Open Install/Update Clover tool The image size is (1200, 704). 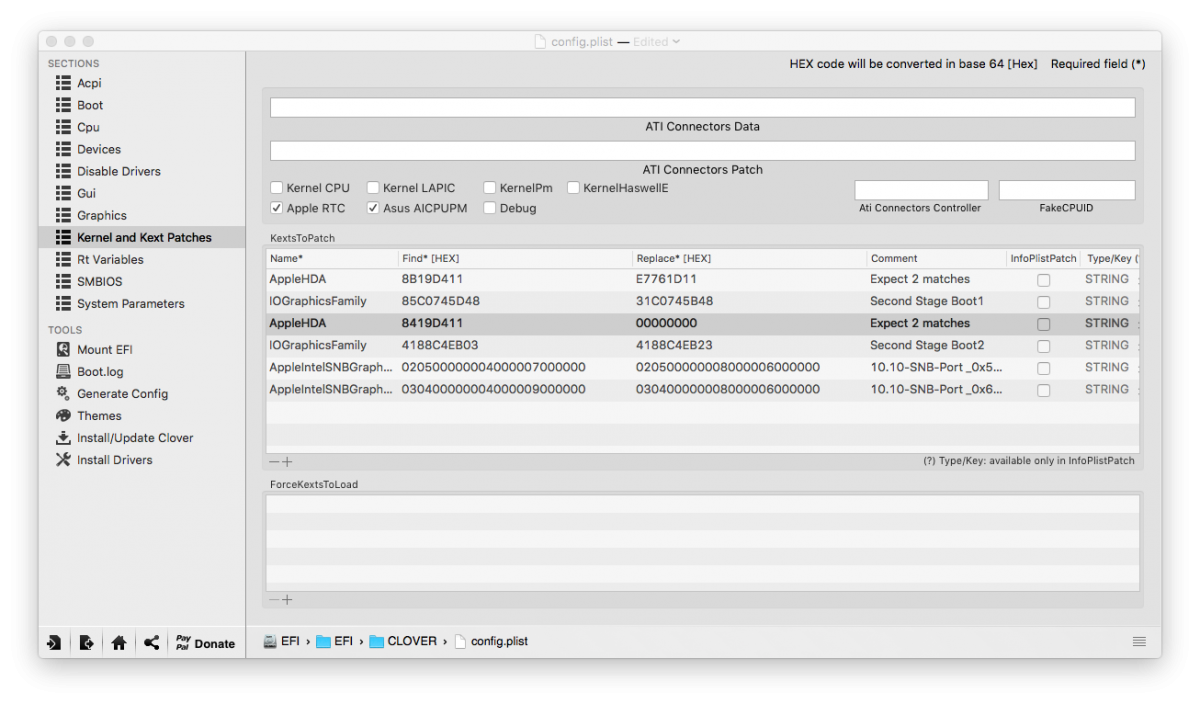point(63,438)
